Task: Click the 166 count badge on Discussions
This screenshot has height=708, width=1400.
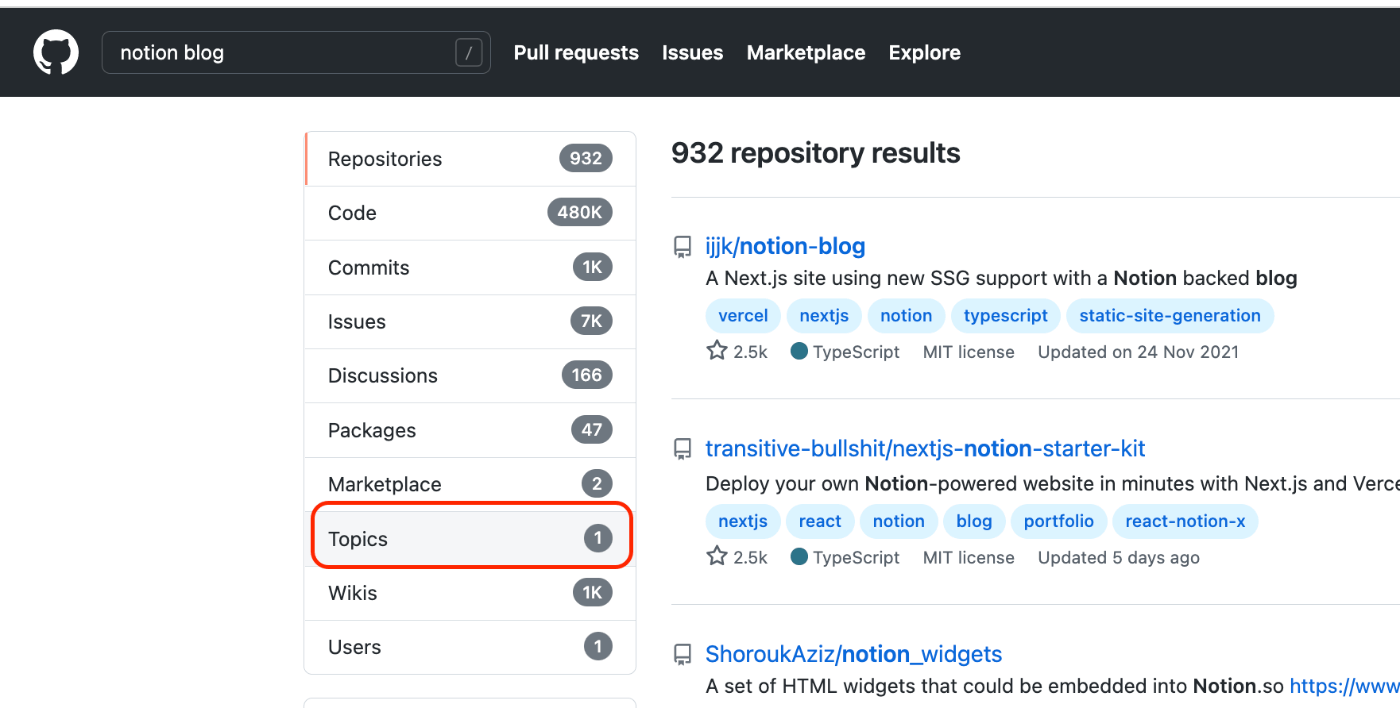Action: pos(587,375)
